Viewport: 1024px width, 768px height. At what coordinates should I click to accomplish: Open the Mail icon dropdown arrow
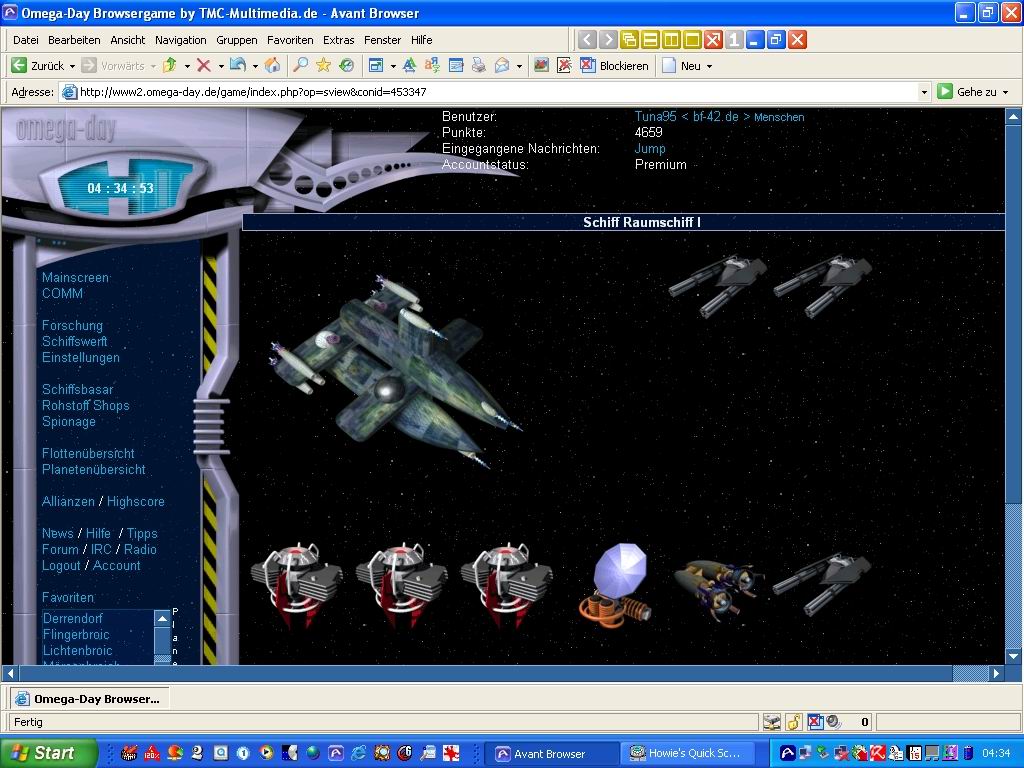(x=519, y=66)
